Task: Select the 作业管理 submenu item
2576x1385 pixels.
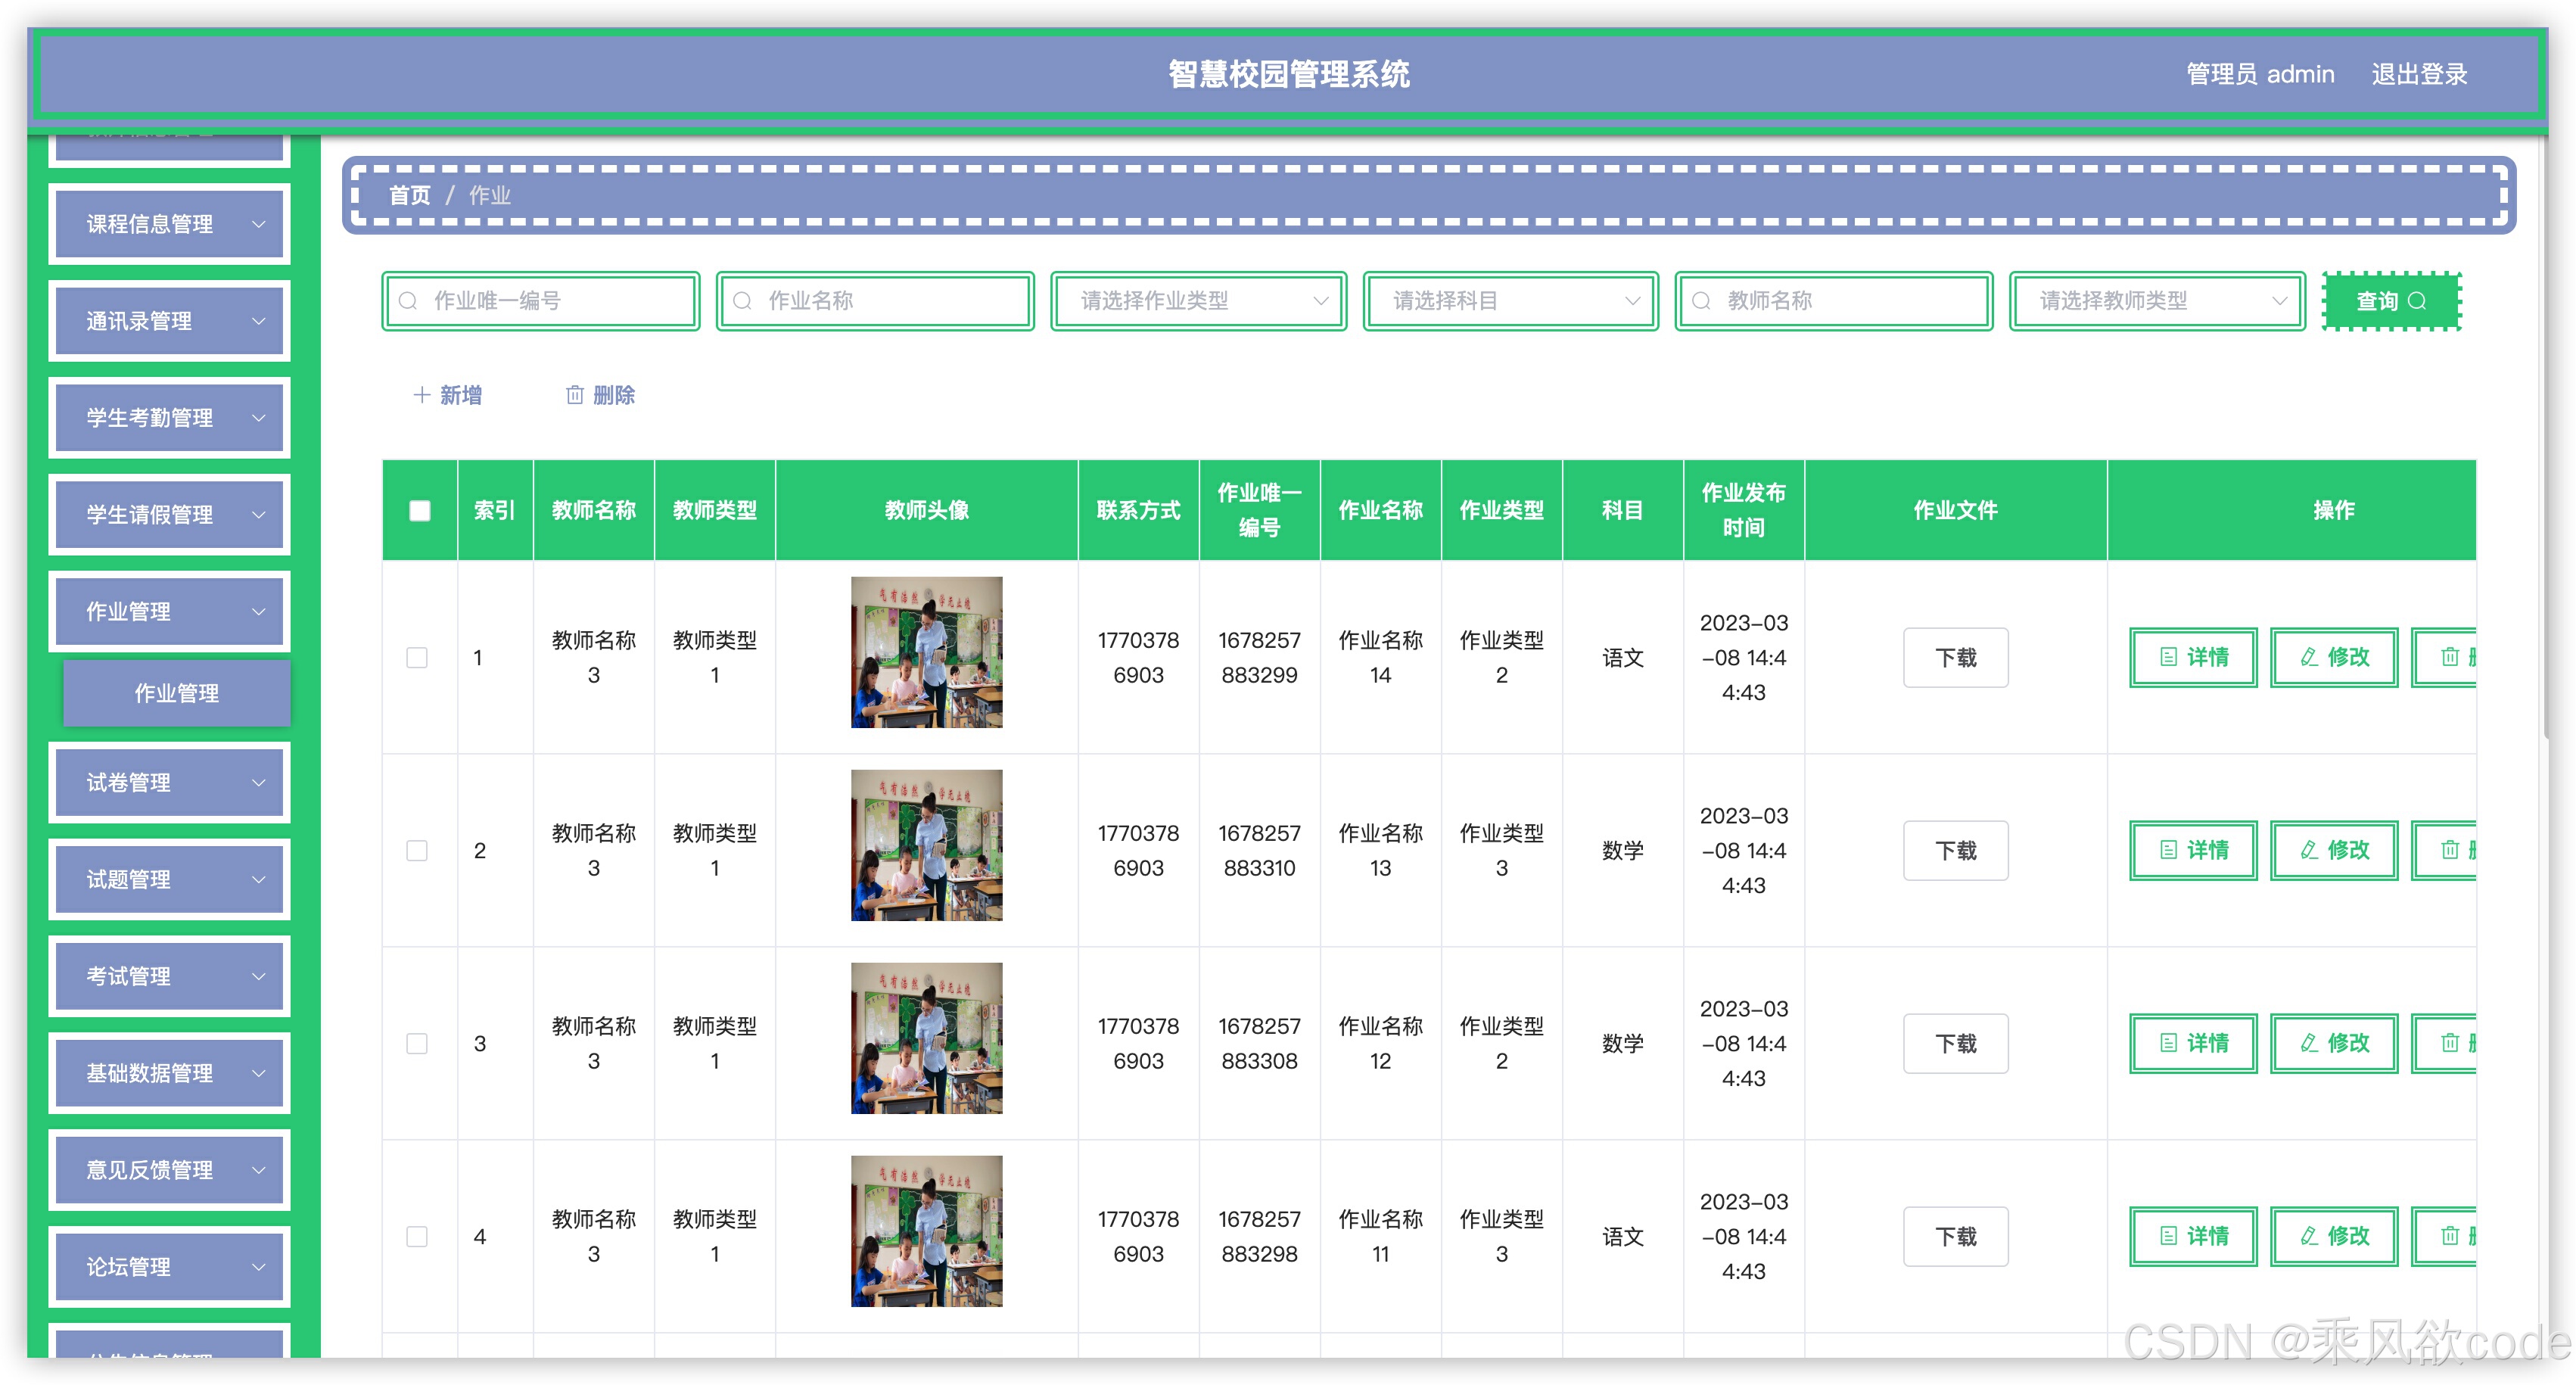Action: pyautogui.click(x=176, y=693)
